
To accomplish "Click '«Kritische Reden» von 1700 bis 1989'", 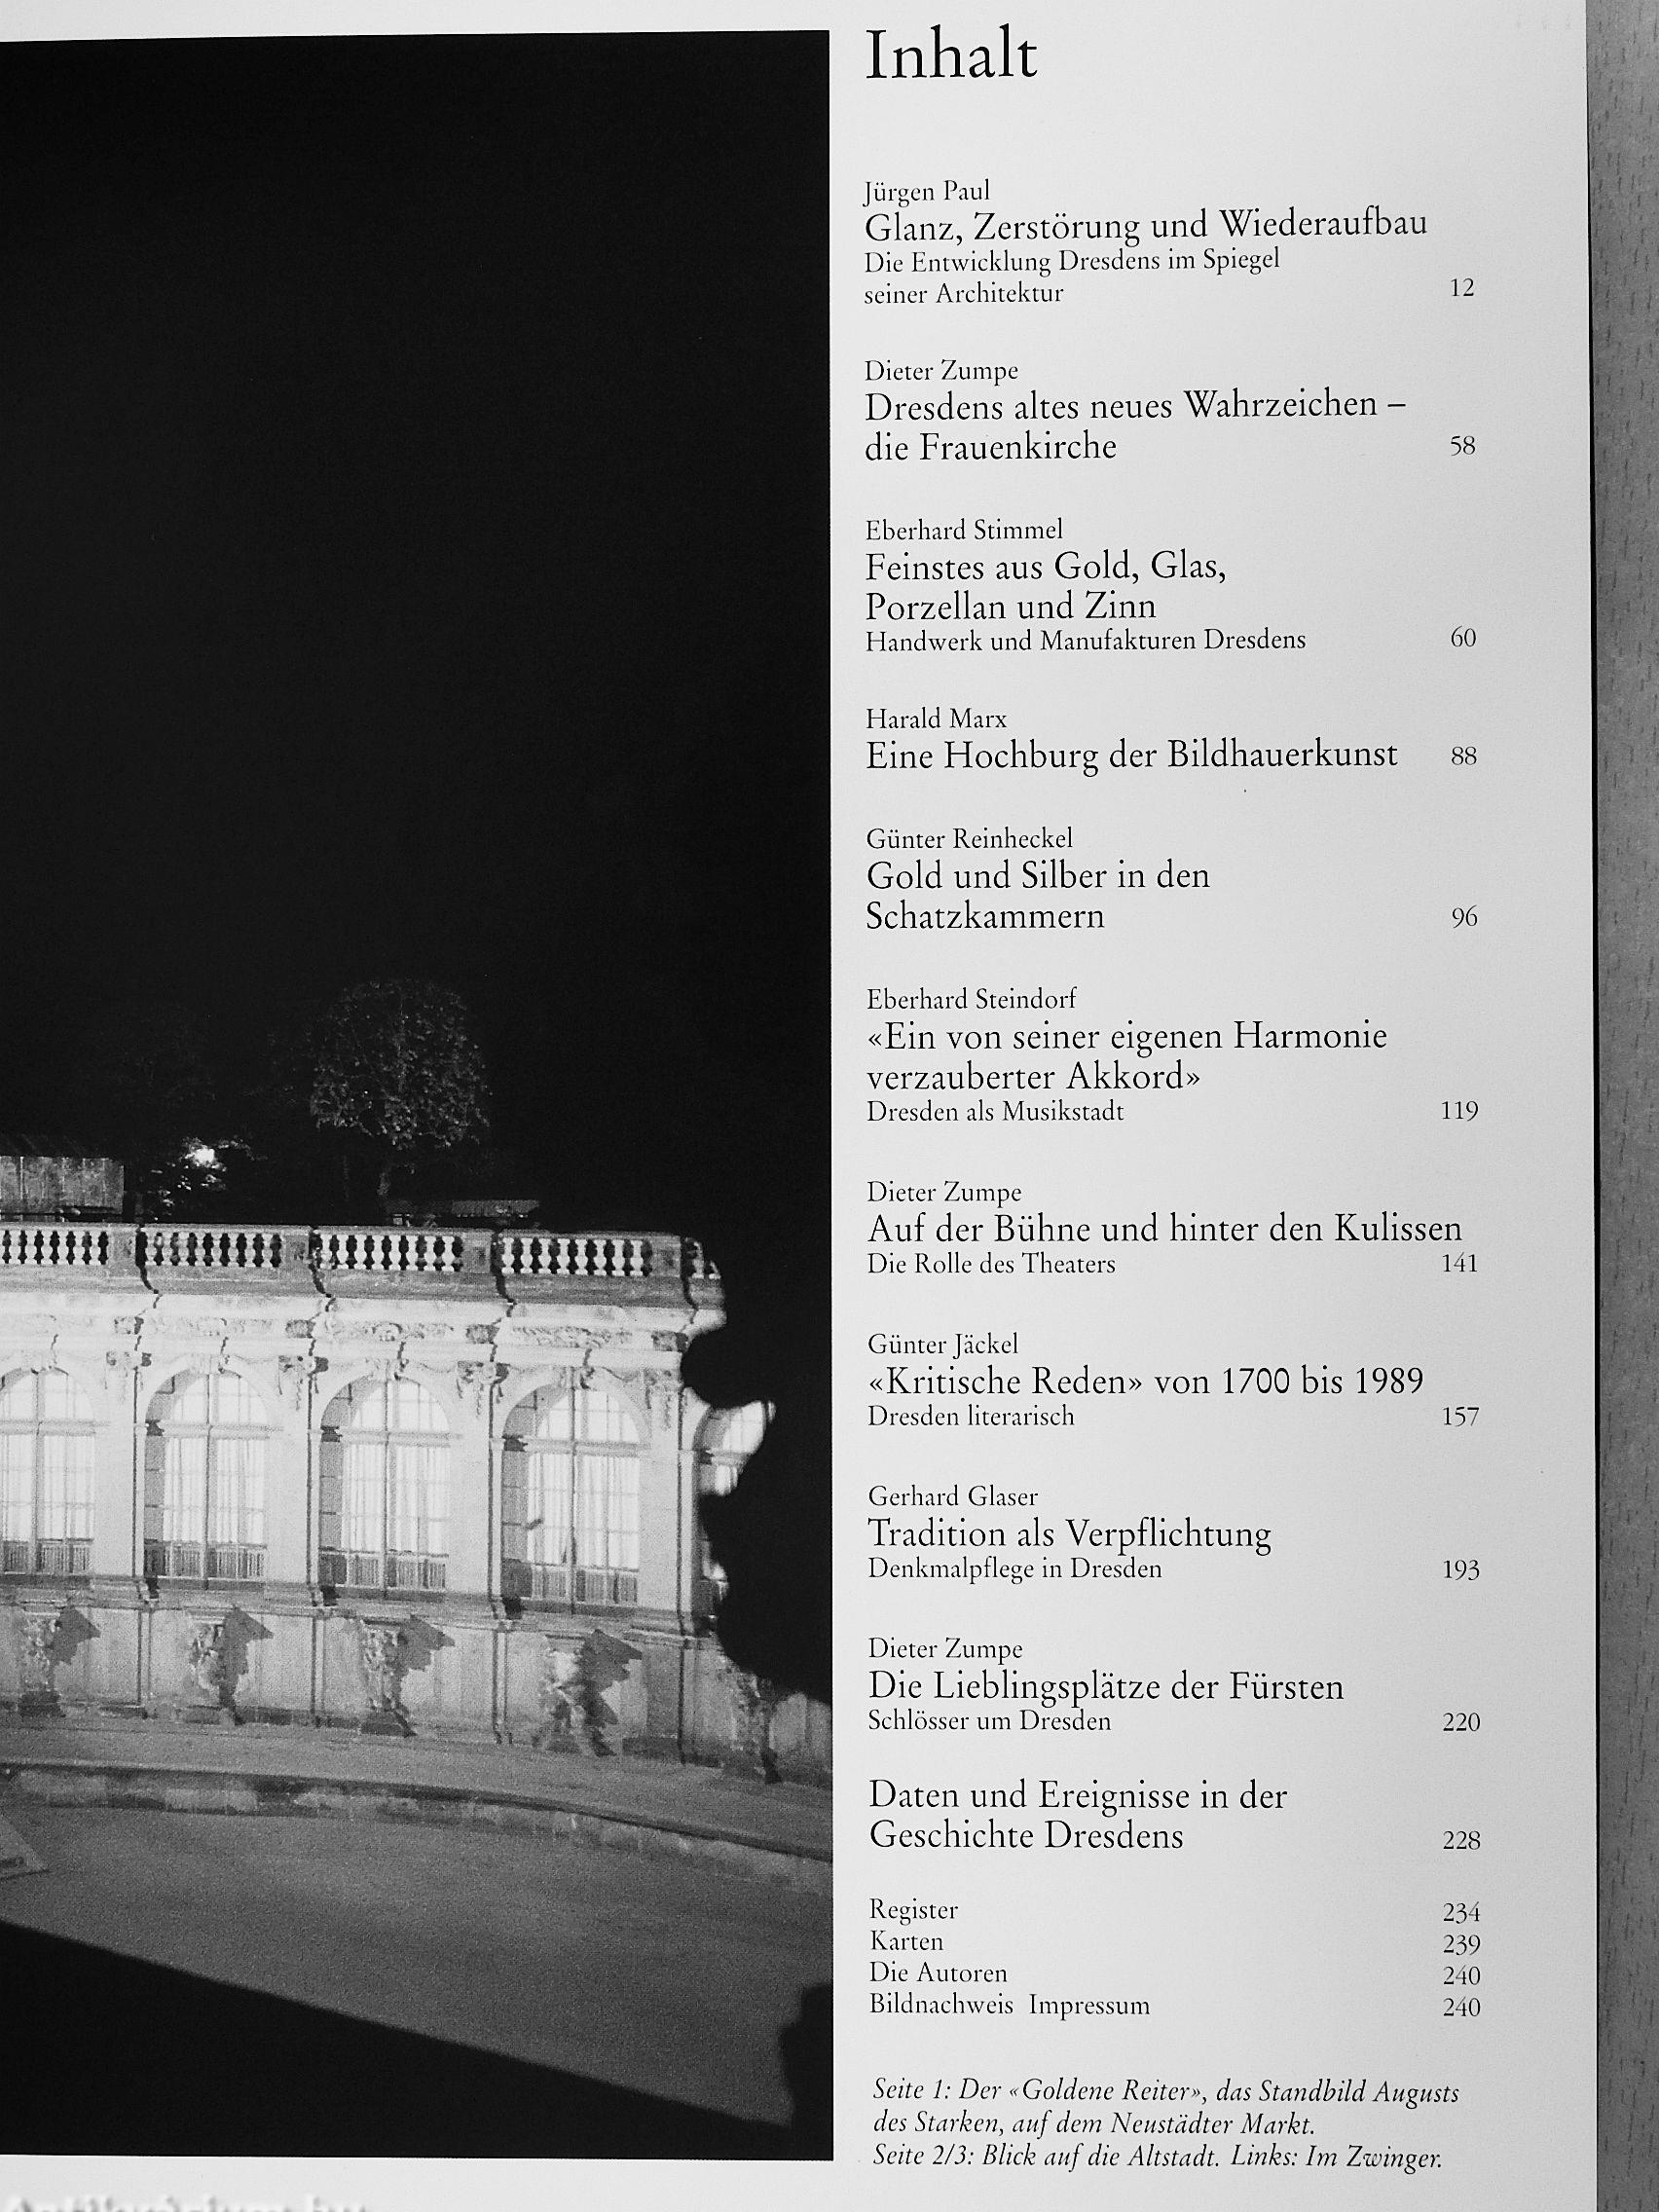I will tap(1145, 1381).
